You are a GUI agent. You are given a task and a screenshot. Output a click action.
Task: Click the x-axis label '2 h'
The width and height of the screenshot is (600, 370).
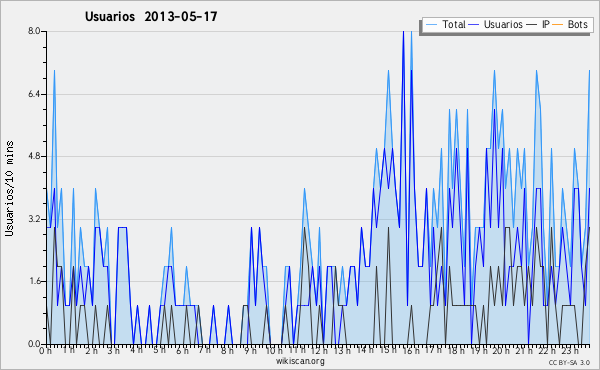point(91,350)
